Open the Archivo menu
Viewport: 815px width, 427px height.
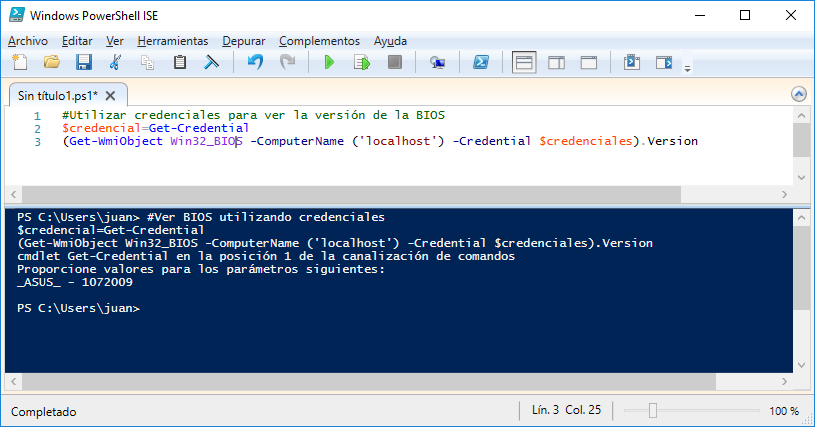pyautogui.click(x=28, y=41)
